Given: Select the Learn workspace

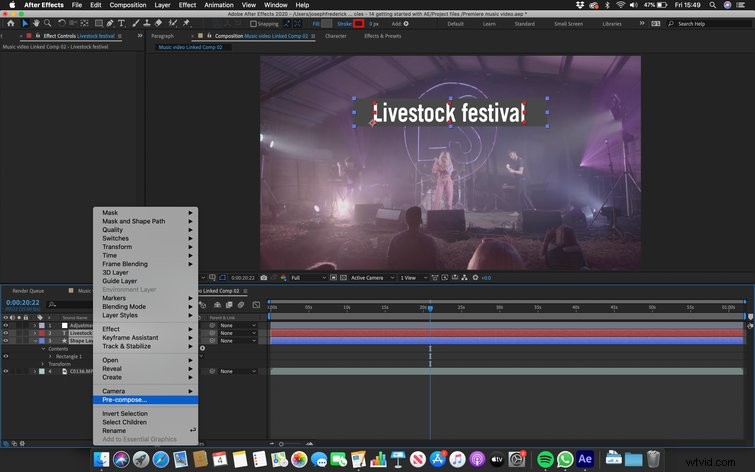Looking at the screenshot, I should click(x=489, y=24).
